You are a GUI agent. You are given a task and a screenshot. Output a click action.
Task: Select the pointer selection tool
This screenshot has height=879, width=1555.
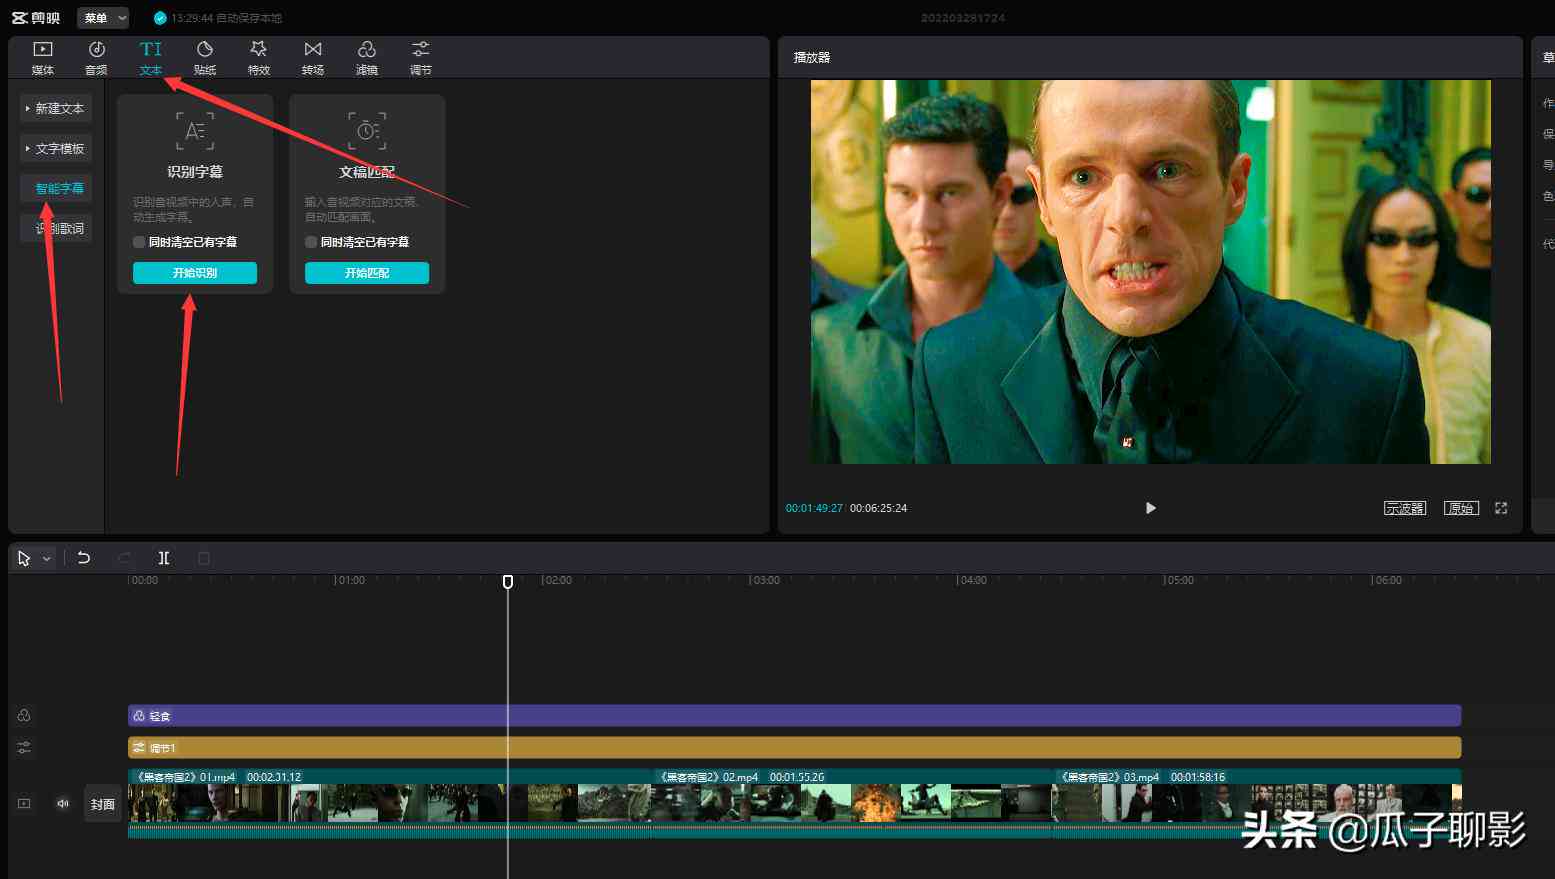pyautogui.click(x=24, y=558)
